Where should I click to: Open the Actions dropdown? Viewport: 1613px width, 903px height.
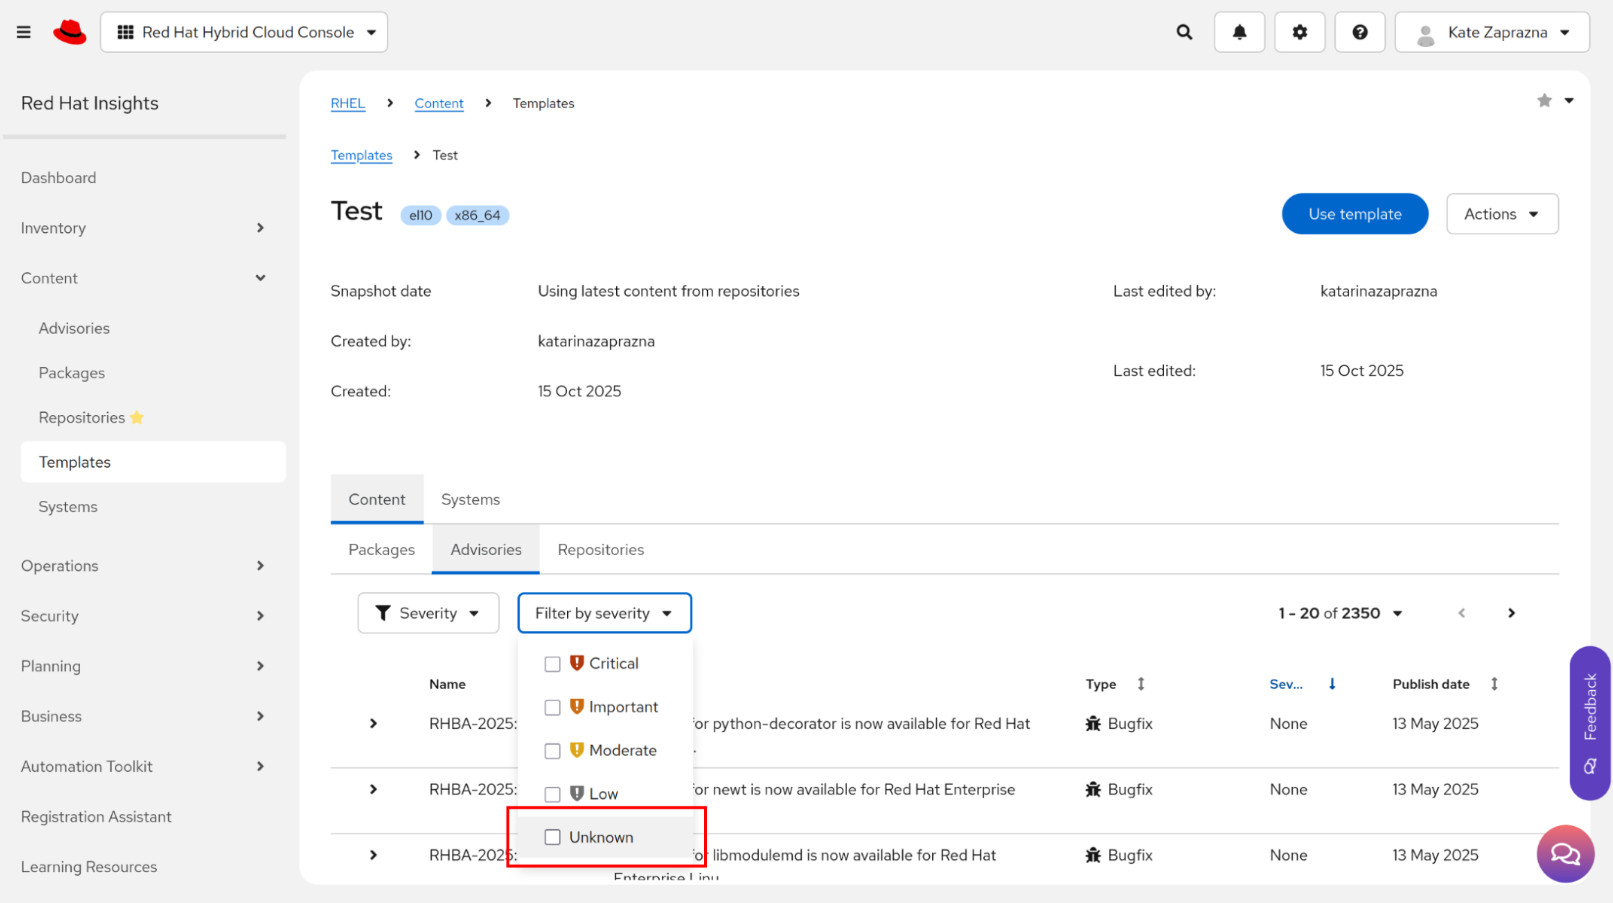click(1501, 214)
